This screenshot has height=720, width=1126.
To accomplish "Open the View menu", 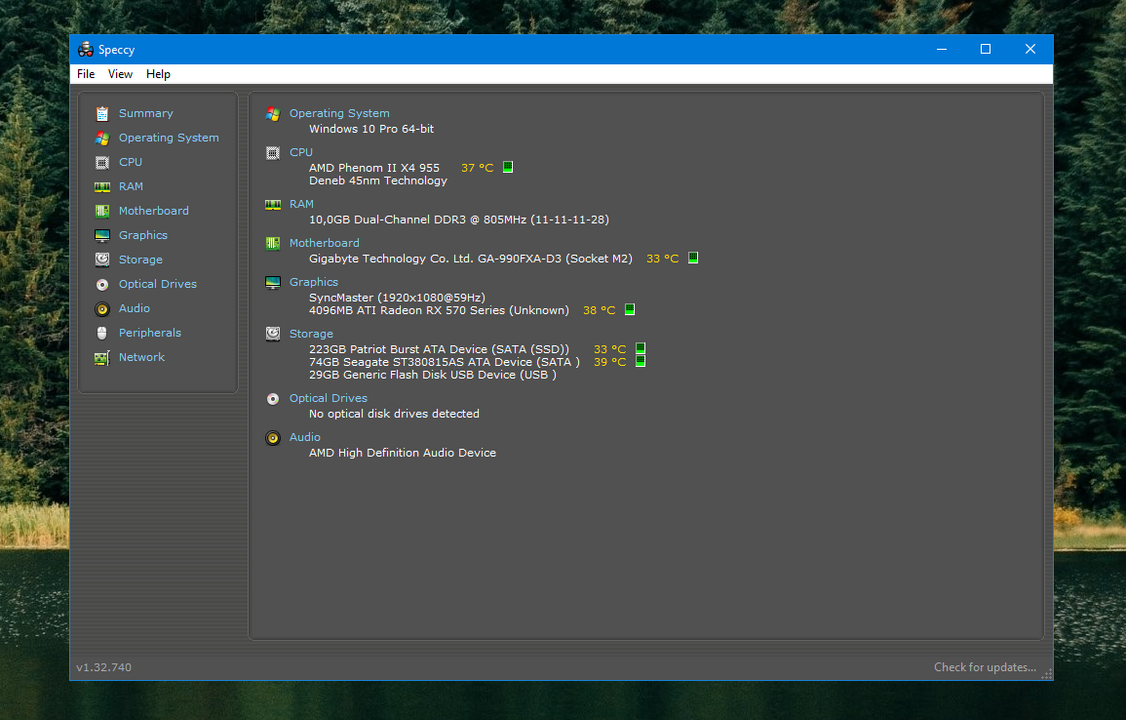I will pyautogui.click(x=120, y=74).
